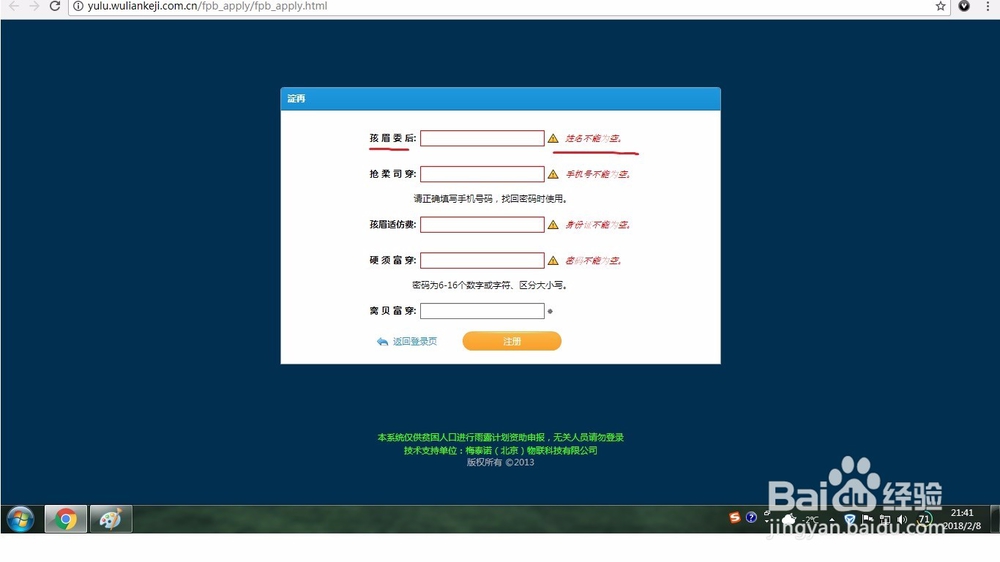Click the Paint icon on the taskbar

point(111,519)
